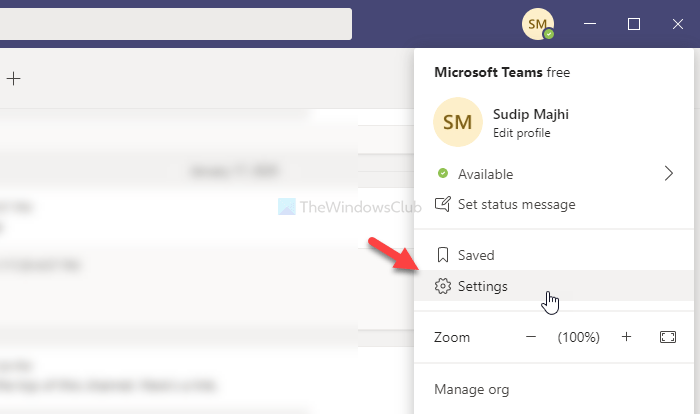Image resolution: width=700 pixels, height=414 pixels.
Task: Open Settings from the profile menu
Action: click(554, 286)
